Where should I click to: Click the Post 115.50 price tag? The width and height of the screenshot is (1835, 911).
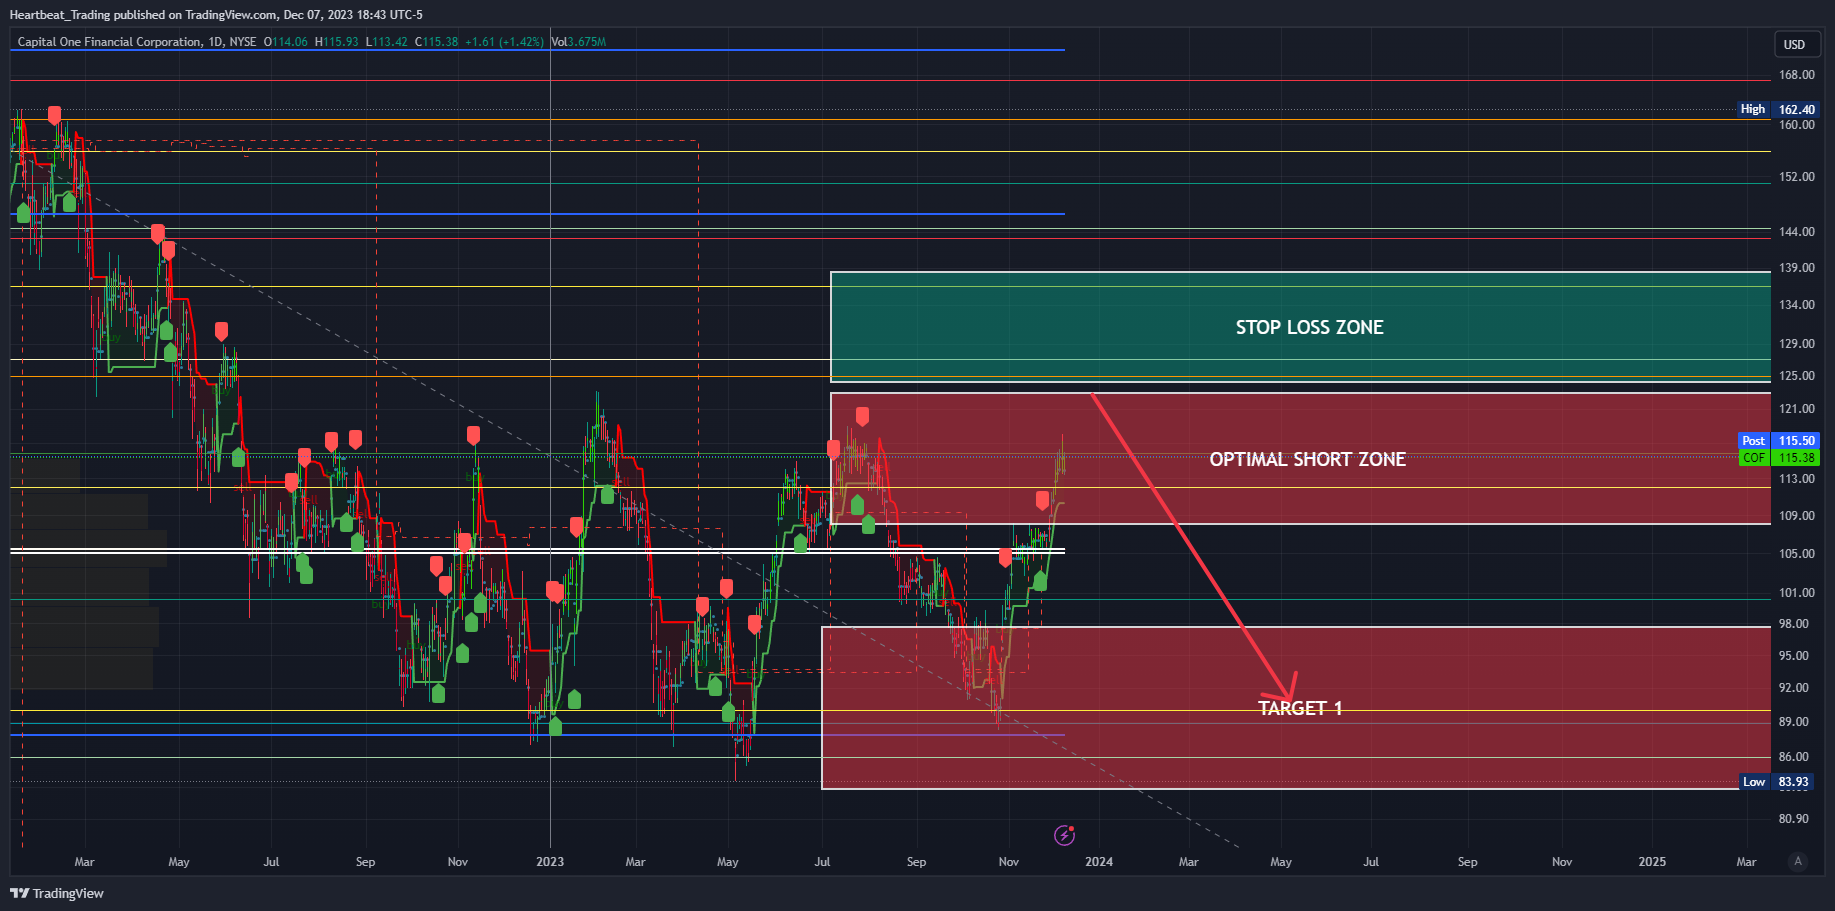pos(1779,441)
